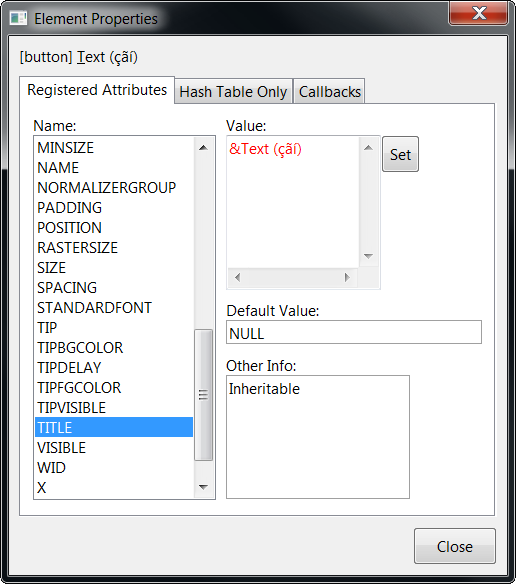Viewport: 516px width, 584px height.
Task: Click the Default Value field showing NULL
Action: click(x=354, y=332)
